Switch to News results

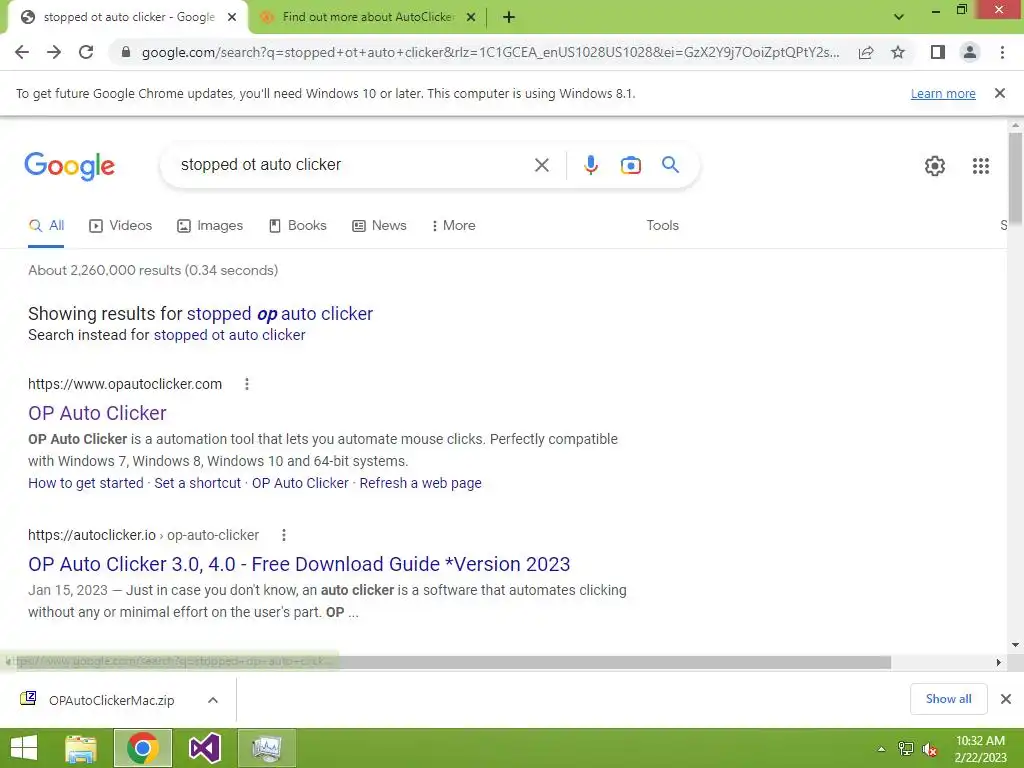click(379, 226)
